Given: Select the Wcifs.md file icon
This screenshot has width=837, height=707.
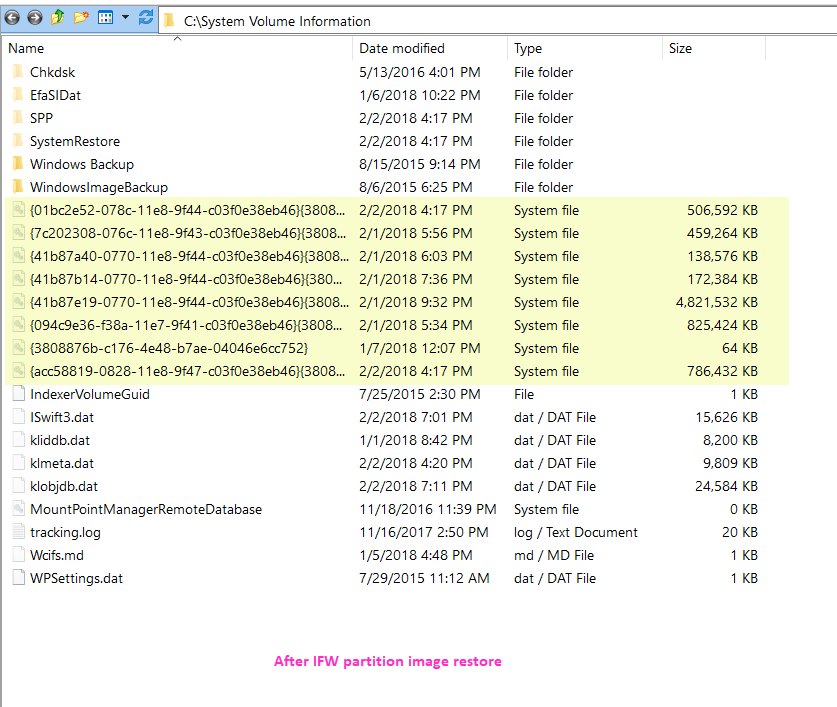Looking at the screenshot, I should (x=18, y=554).
